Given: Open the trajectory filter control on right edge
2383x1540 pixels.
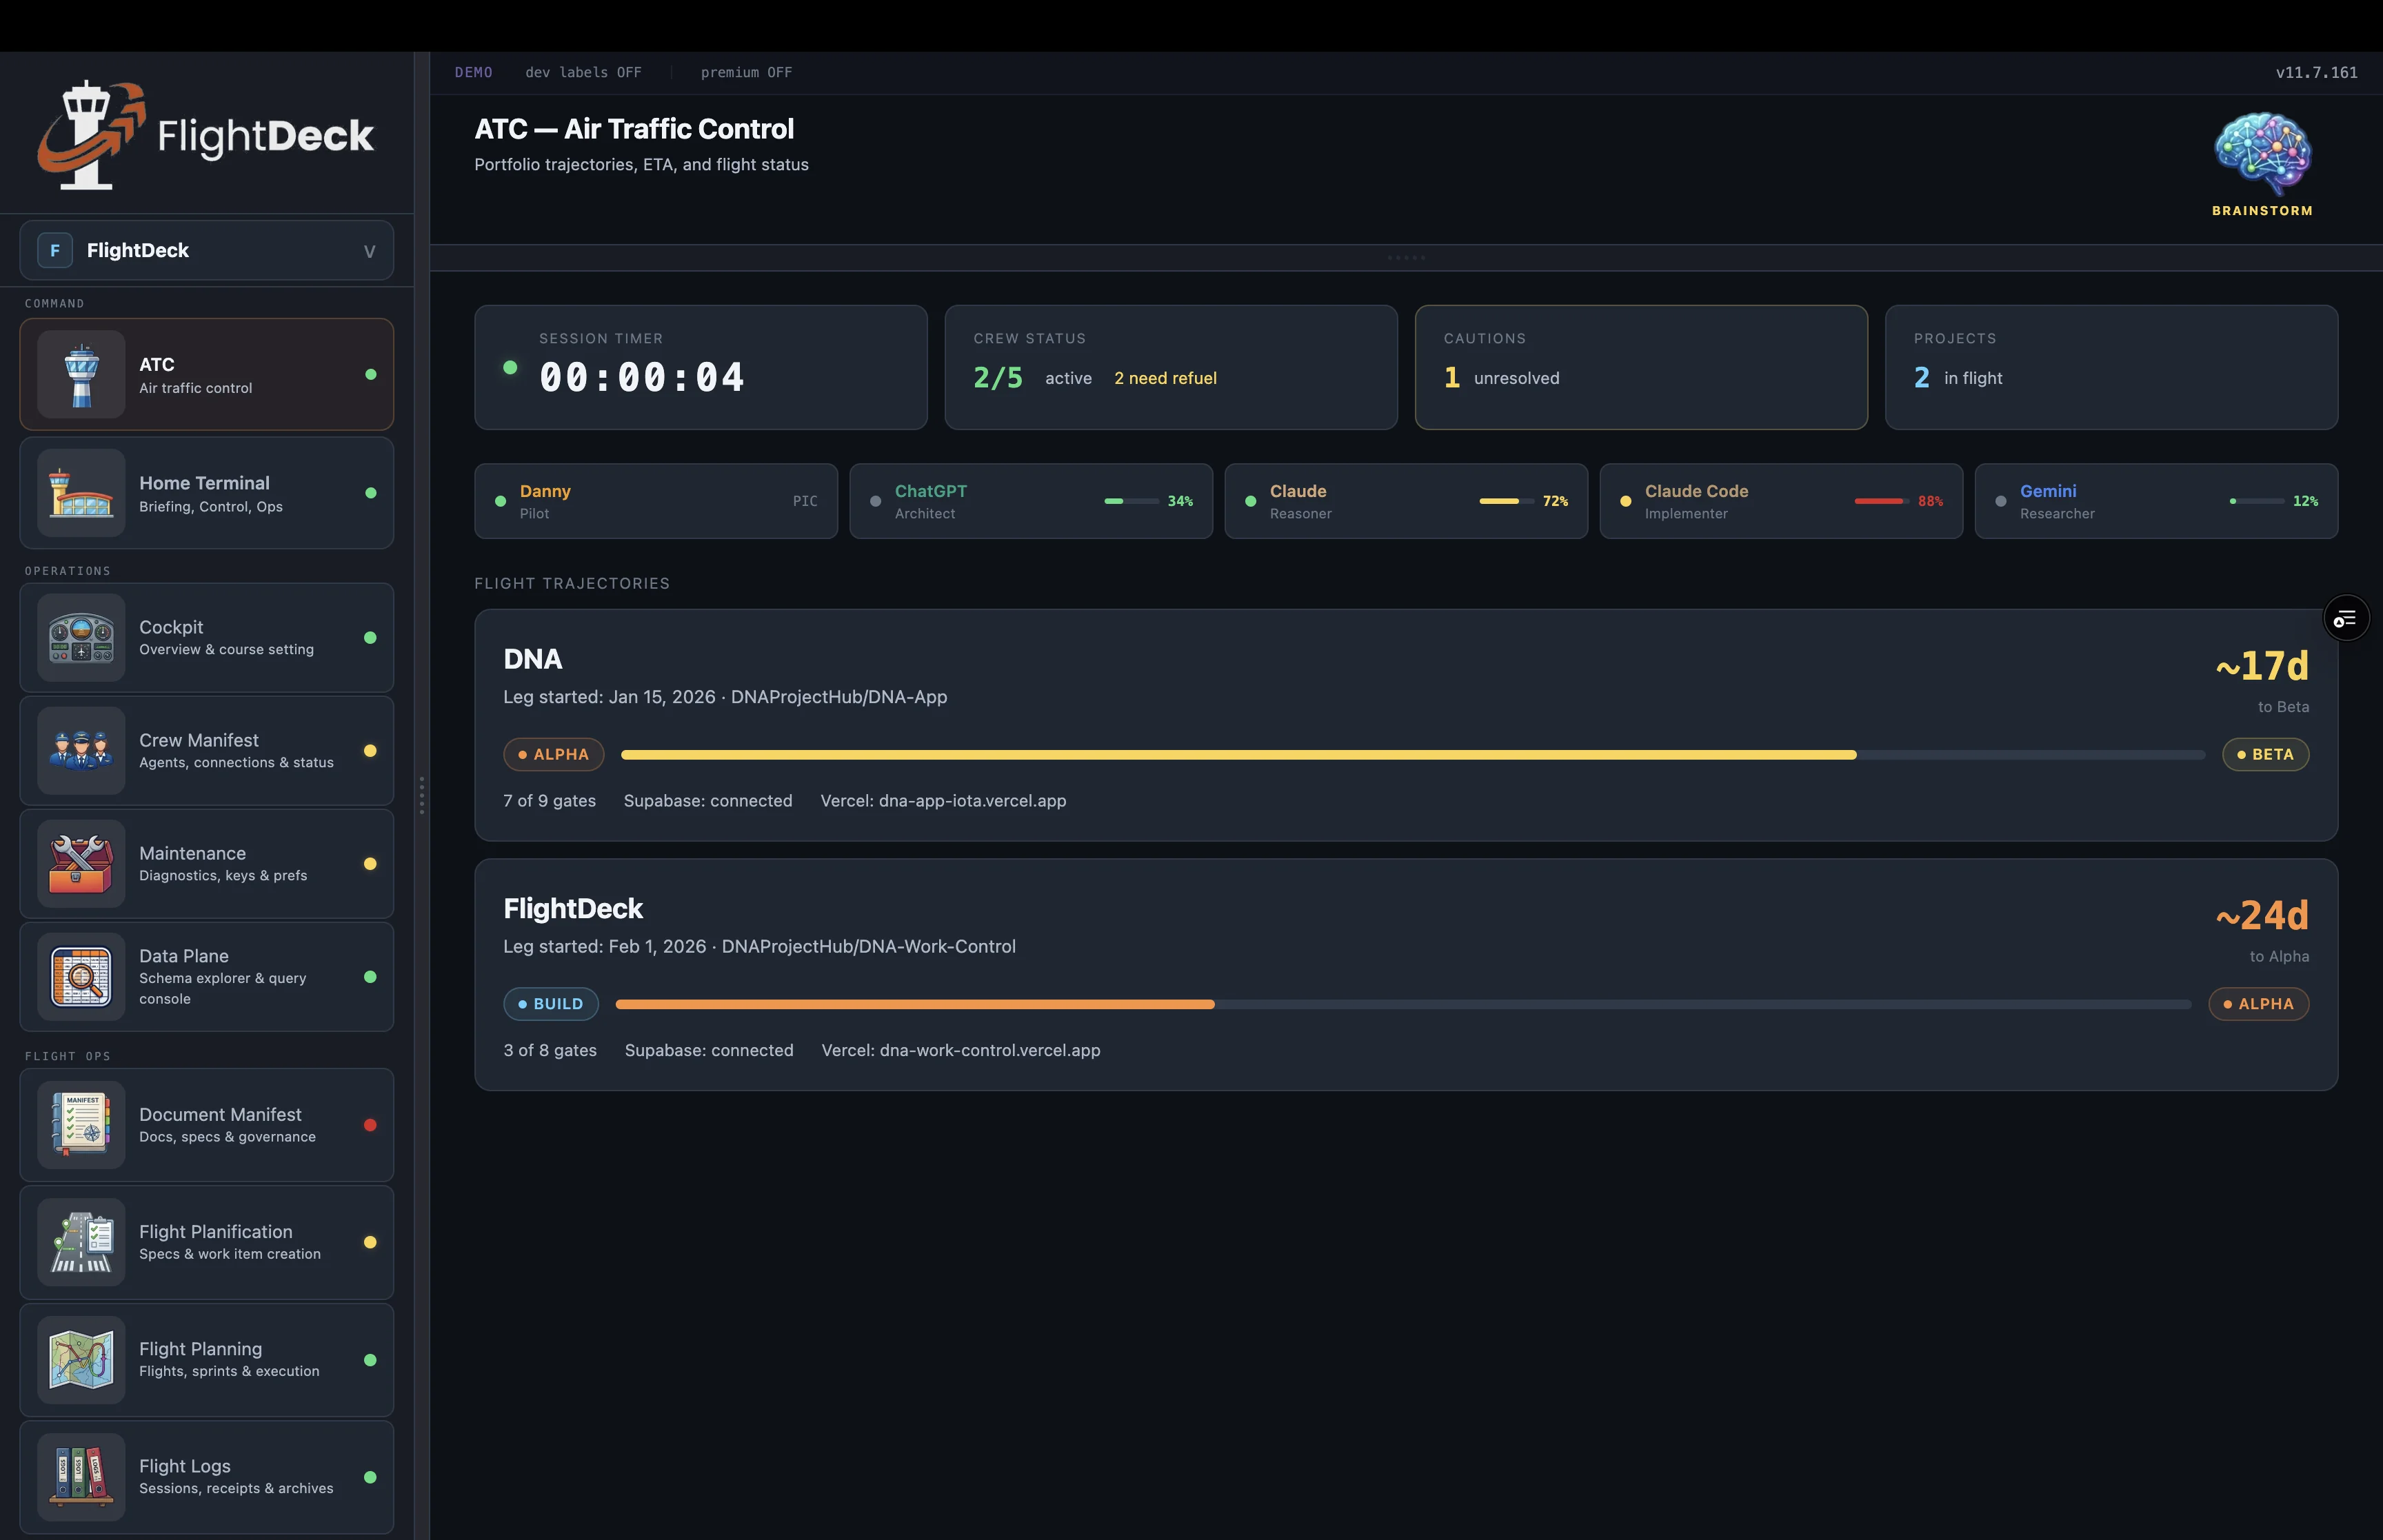Looking at the screenshot, I should click(x=2346, y=617).
